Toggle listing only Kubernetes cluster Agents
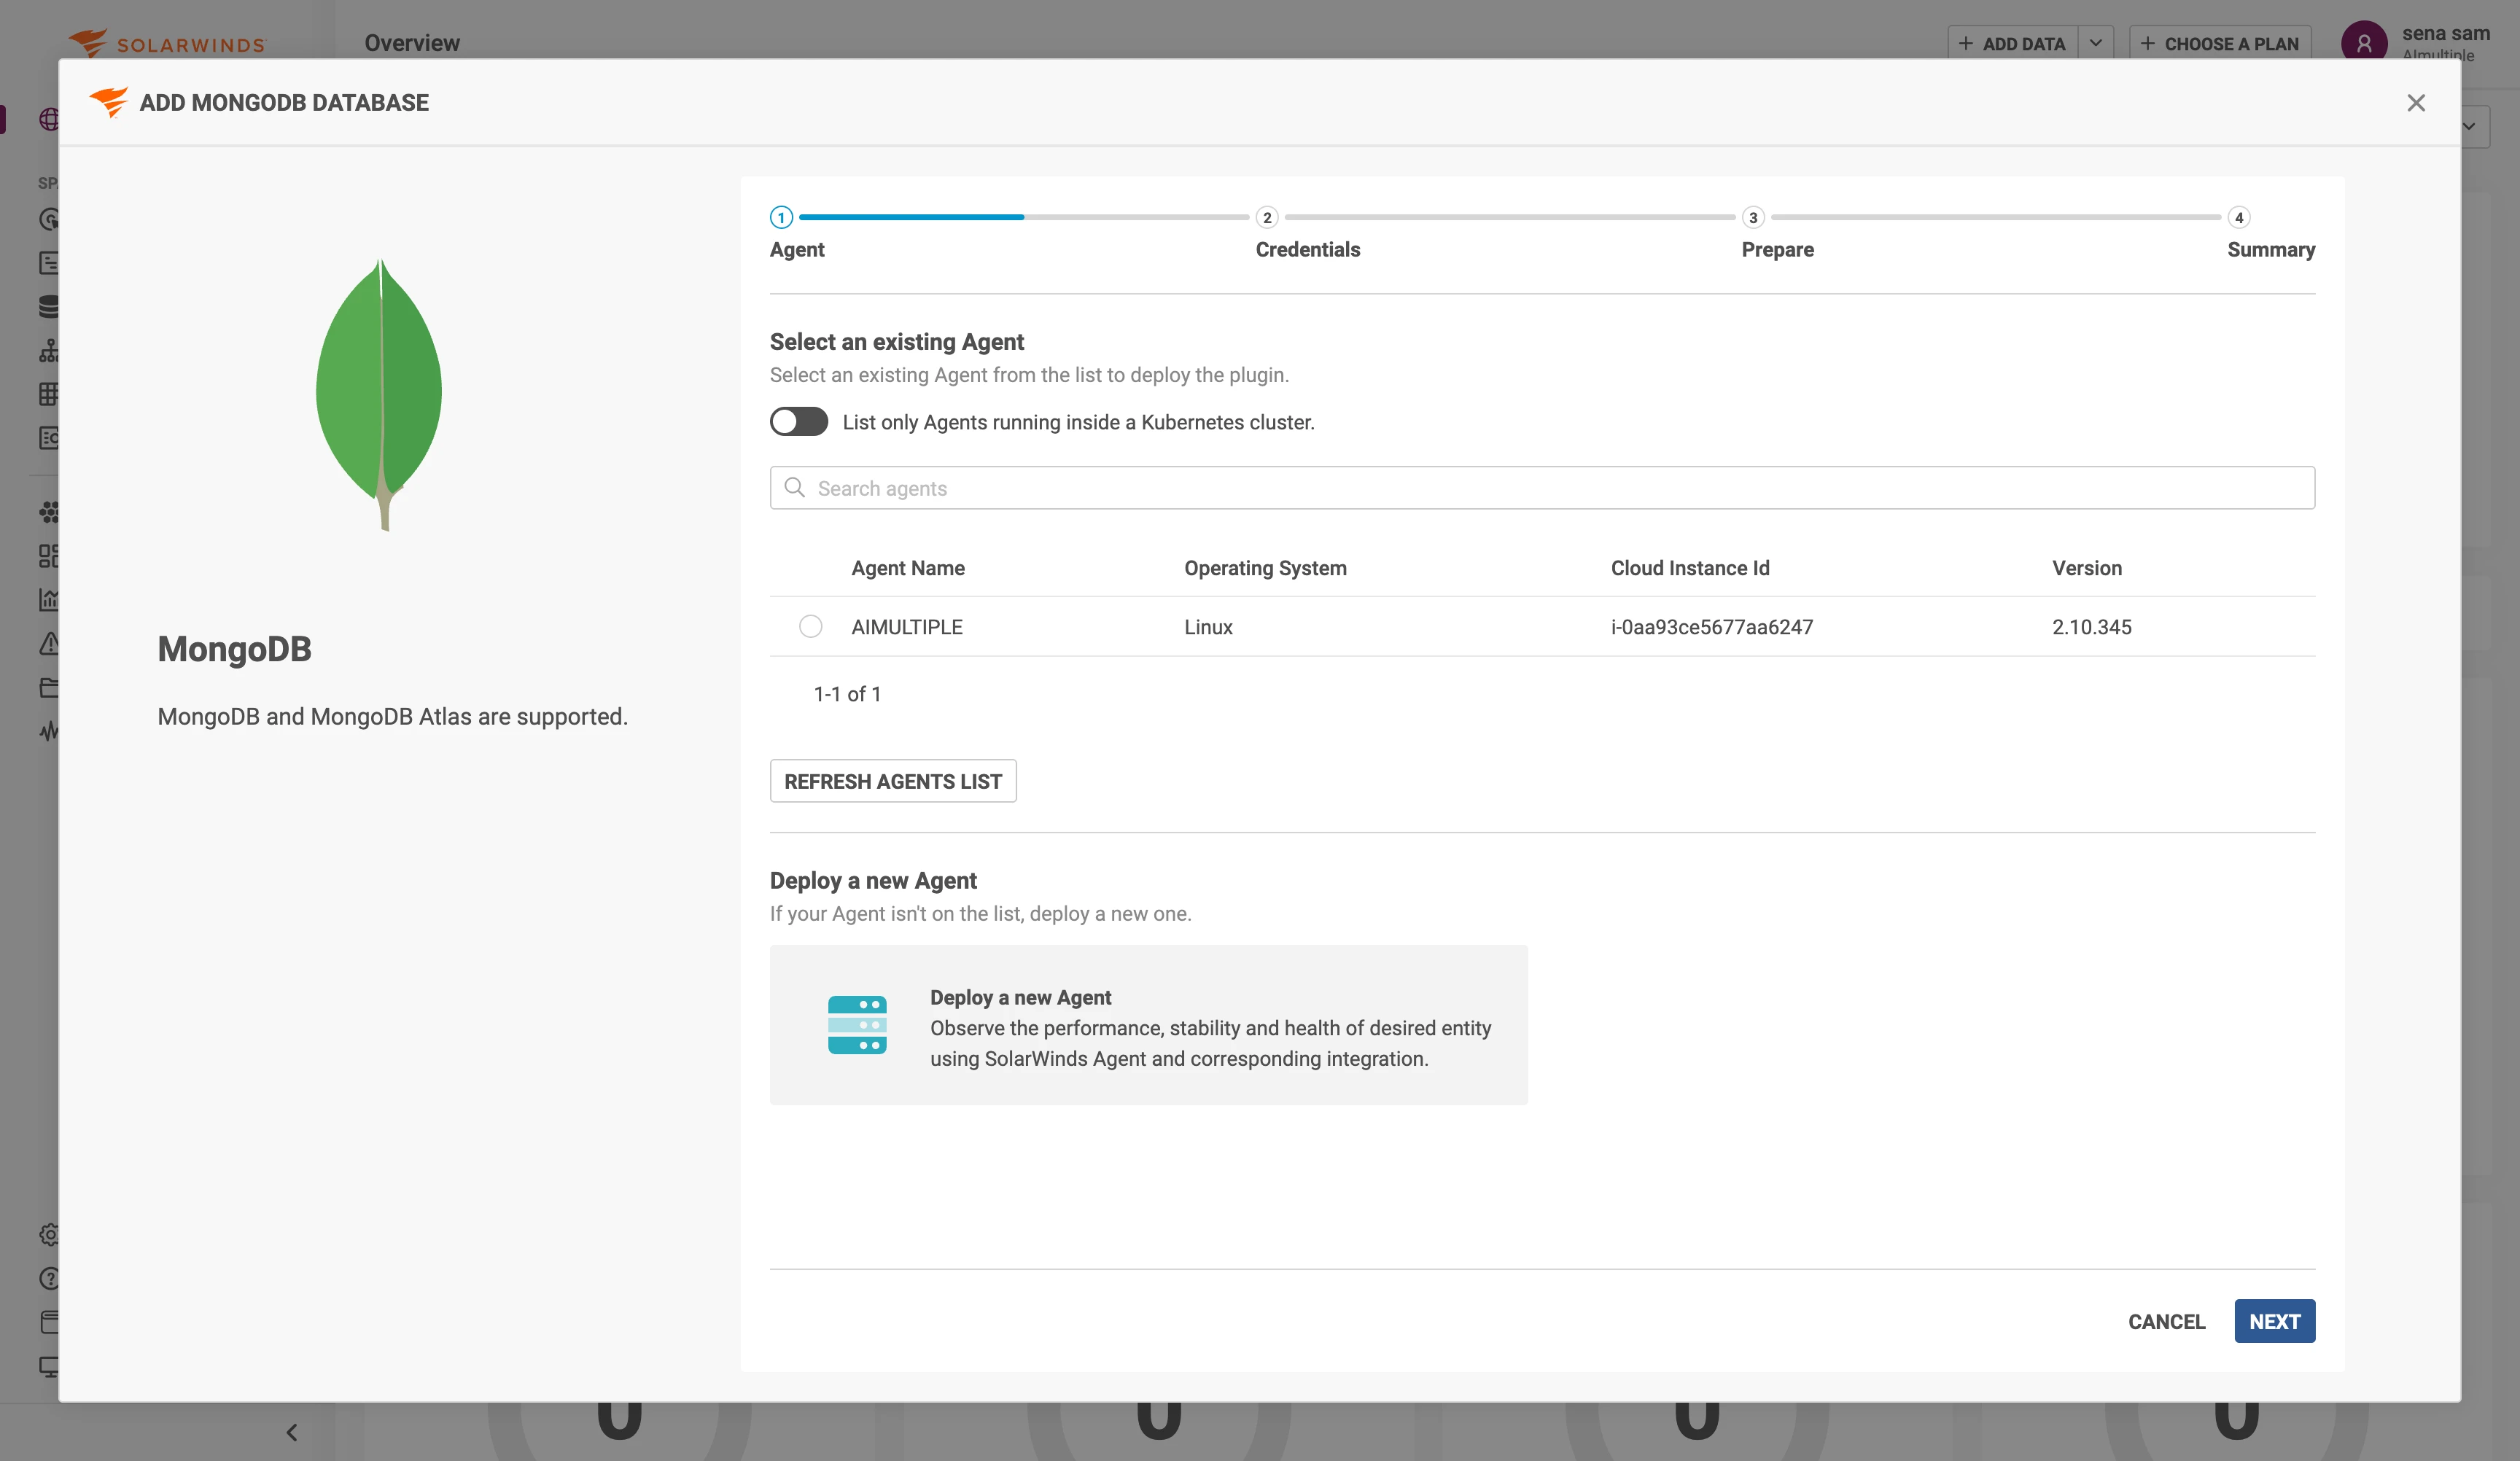 (x=798, y=421)
